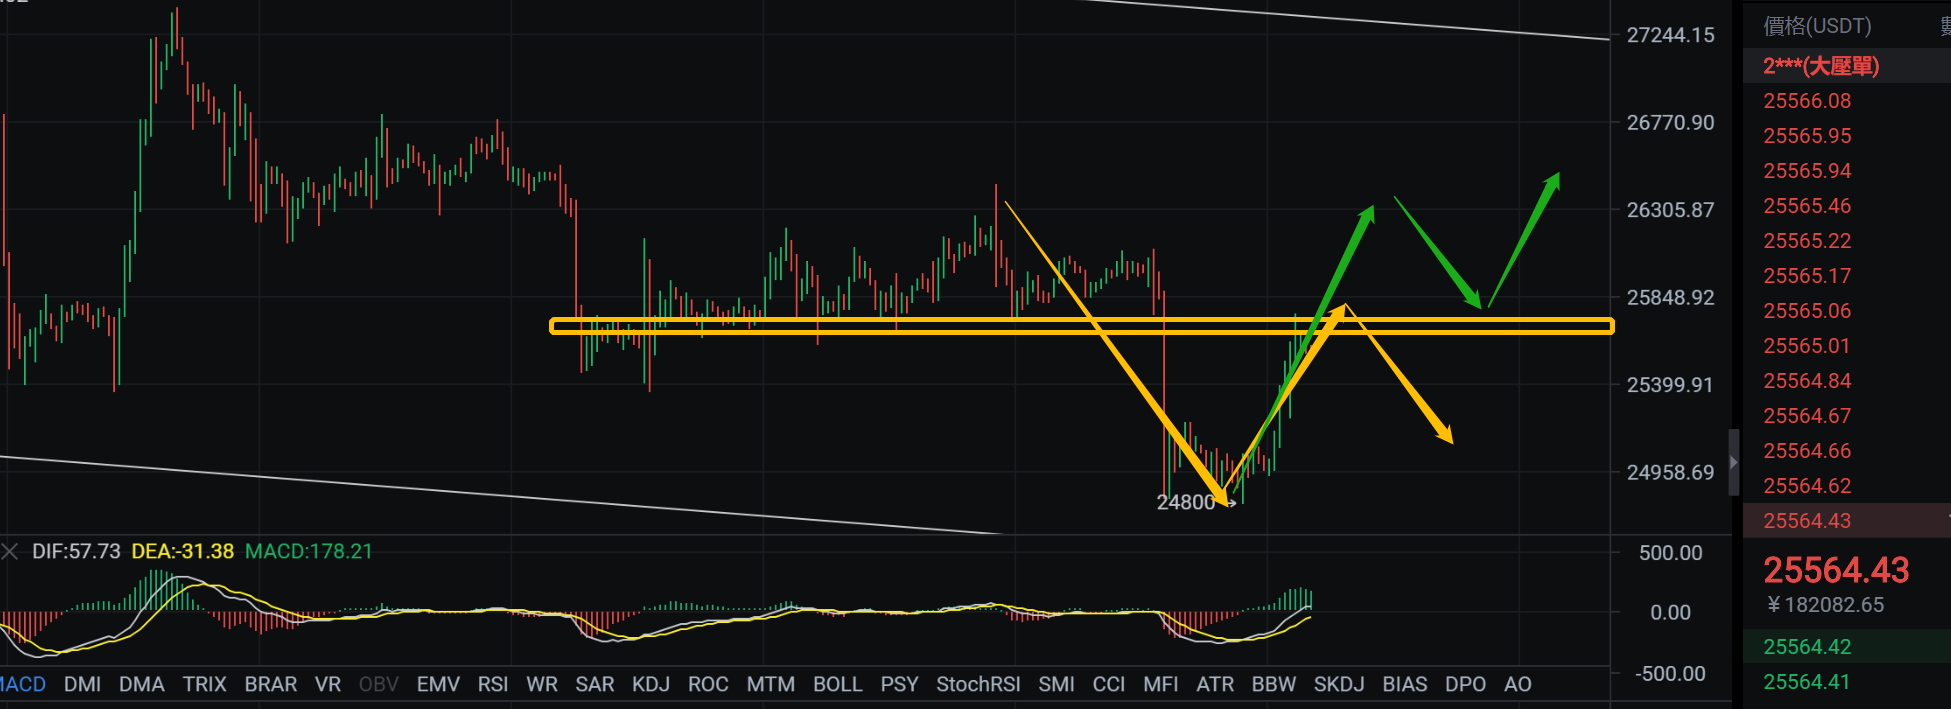The width and height of the screenshot is (1951, 709).
Task: Pick the BBW indicator
Action: (1274, 684)
